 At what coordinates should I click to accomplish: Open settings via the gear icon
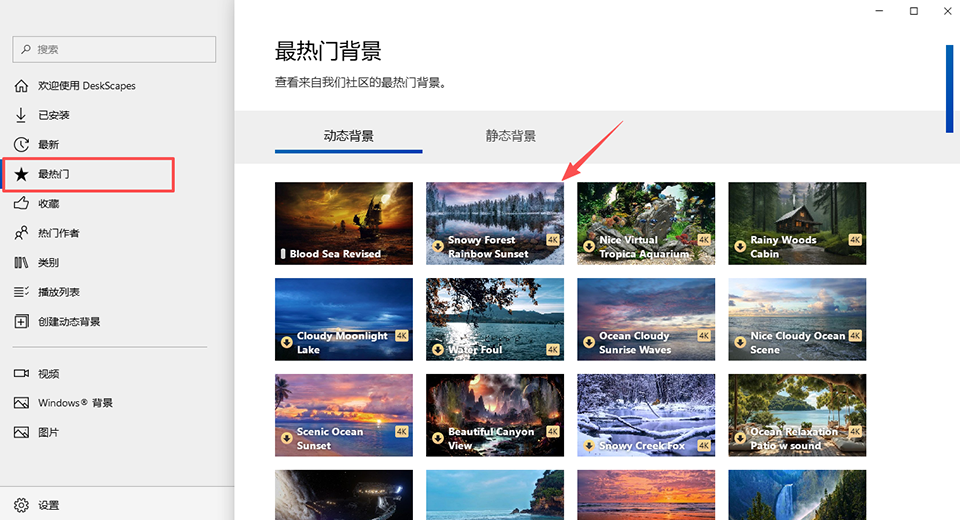click(x=21, y=505)
